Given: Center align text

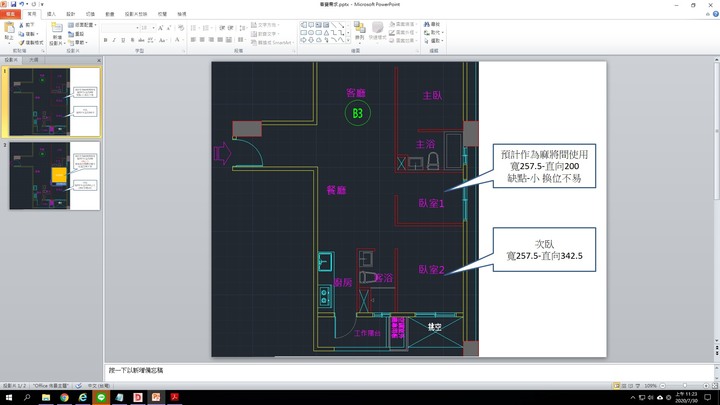Looking at the screenshot, I should (202, 40).
